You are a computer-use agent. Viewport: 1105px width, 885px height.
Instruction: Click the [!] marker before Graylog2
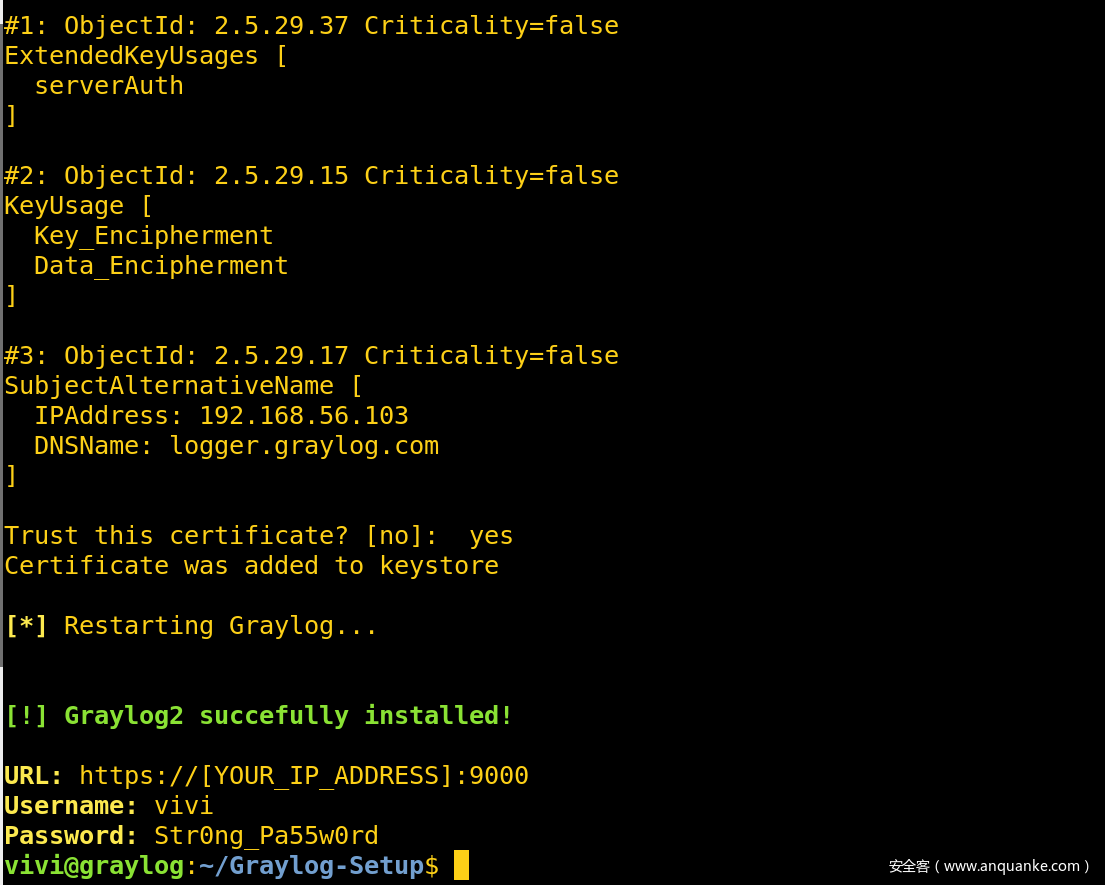click(x=26, y=716)
